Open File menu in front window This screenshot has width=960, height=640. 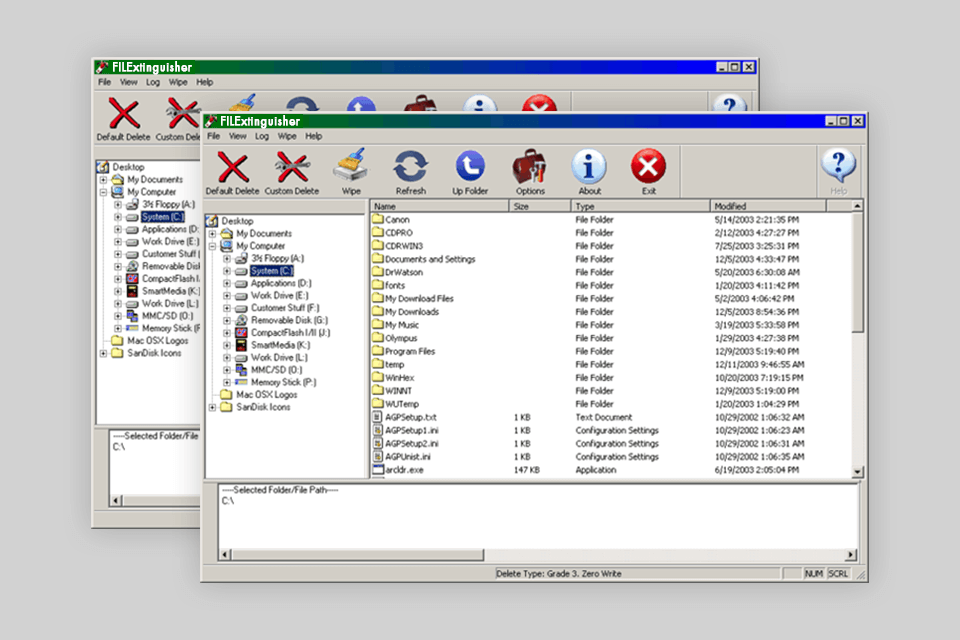click(x=213, y=136)
